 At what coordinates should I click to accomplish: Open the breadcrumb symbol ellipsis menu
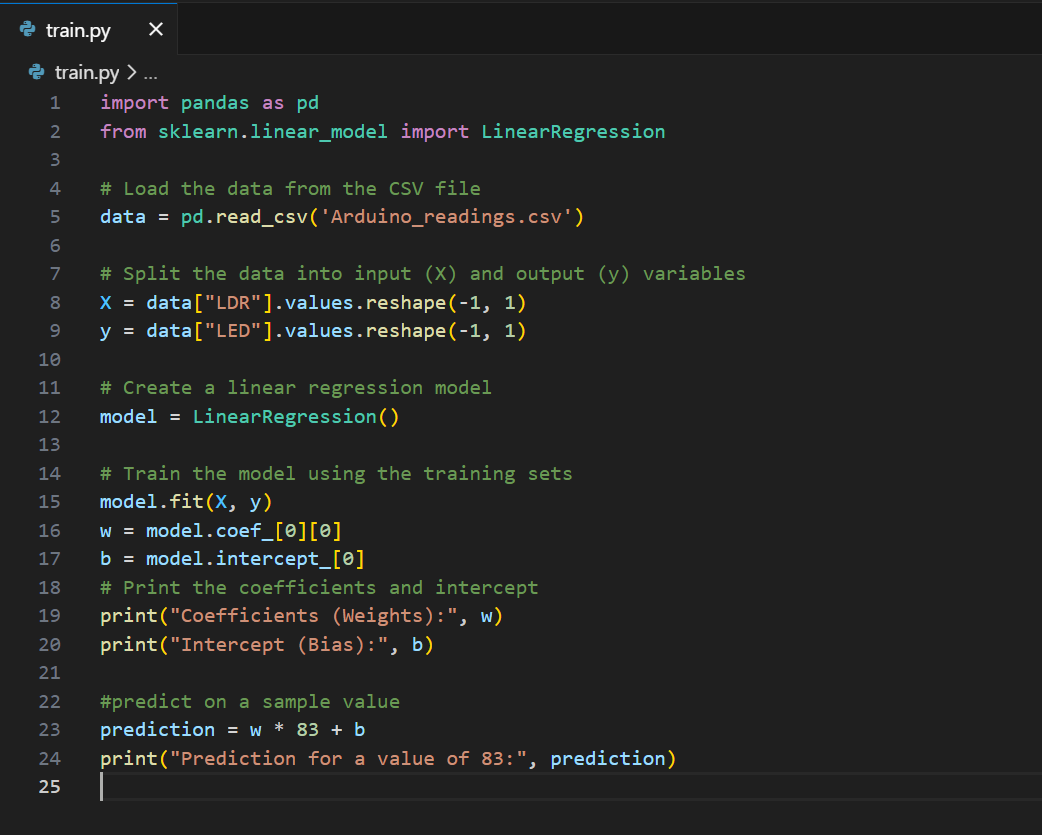coord(151,72)
